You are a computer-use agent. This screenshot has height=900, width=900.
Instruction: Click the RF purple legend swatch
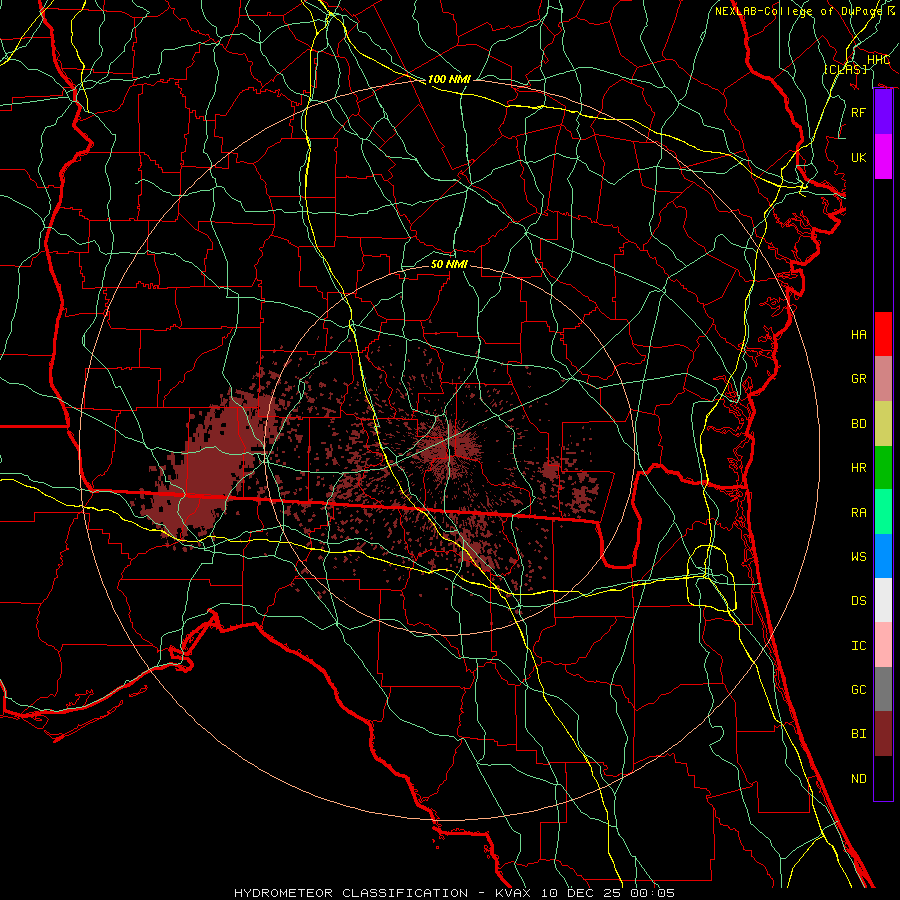tap(883, 112)
